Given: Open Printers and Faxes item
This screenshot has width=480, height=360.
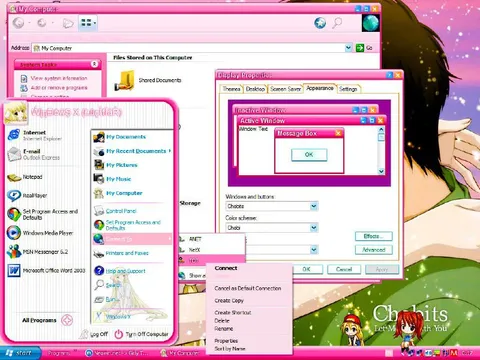Looking at the screenshot, I should coord(121,253).
